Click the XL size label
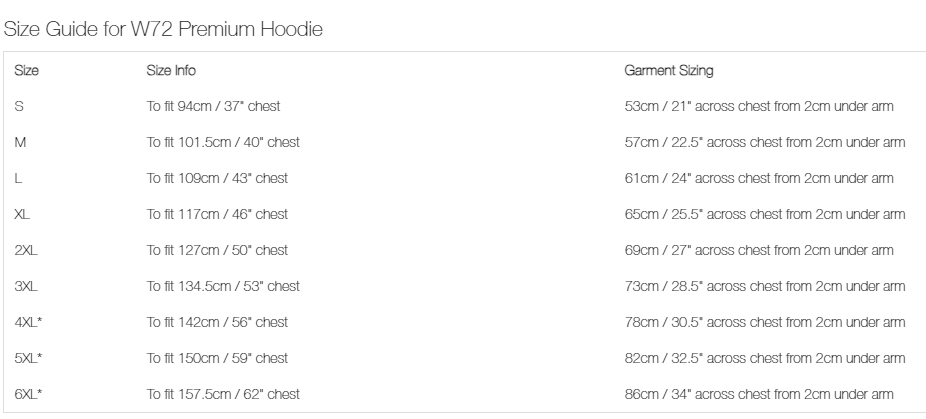Image resolution: width=926 pixels, height=419 pixels. 22,215
